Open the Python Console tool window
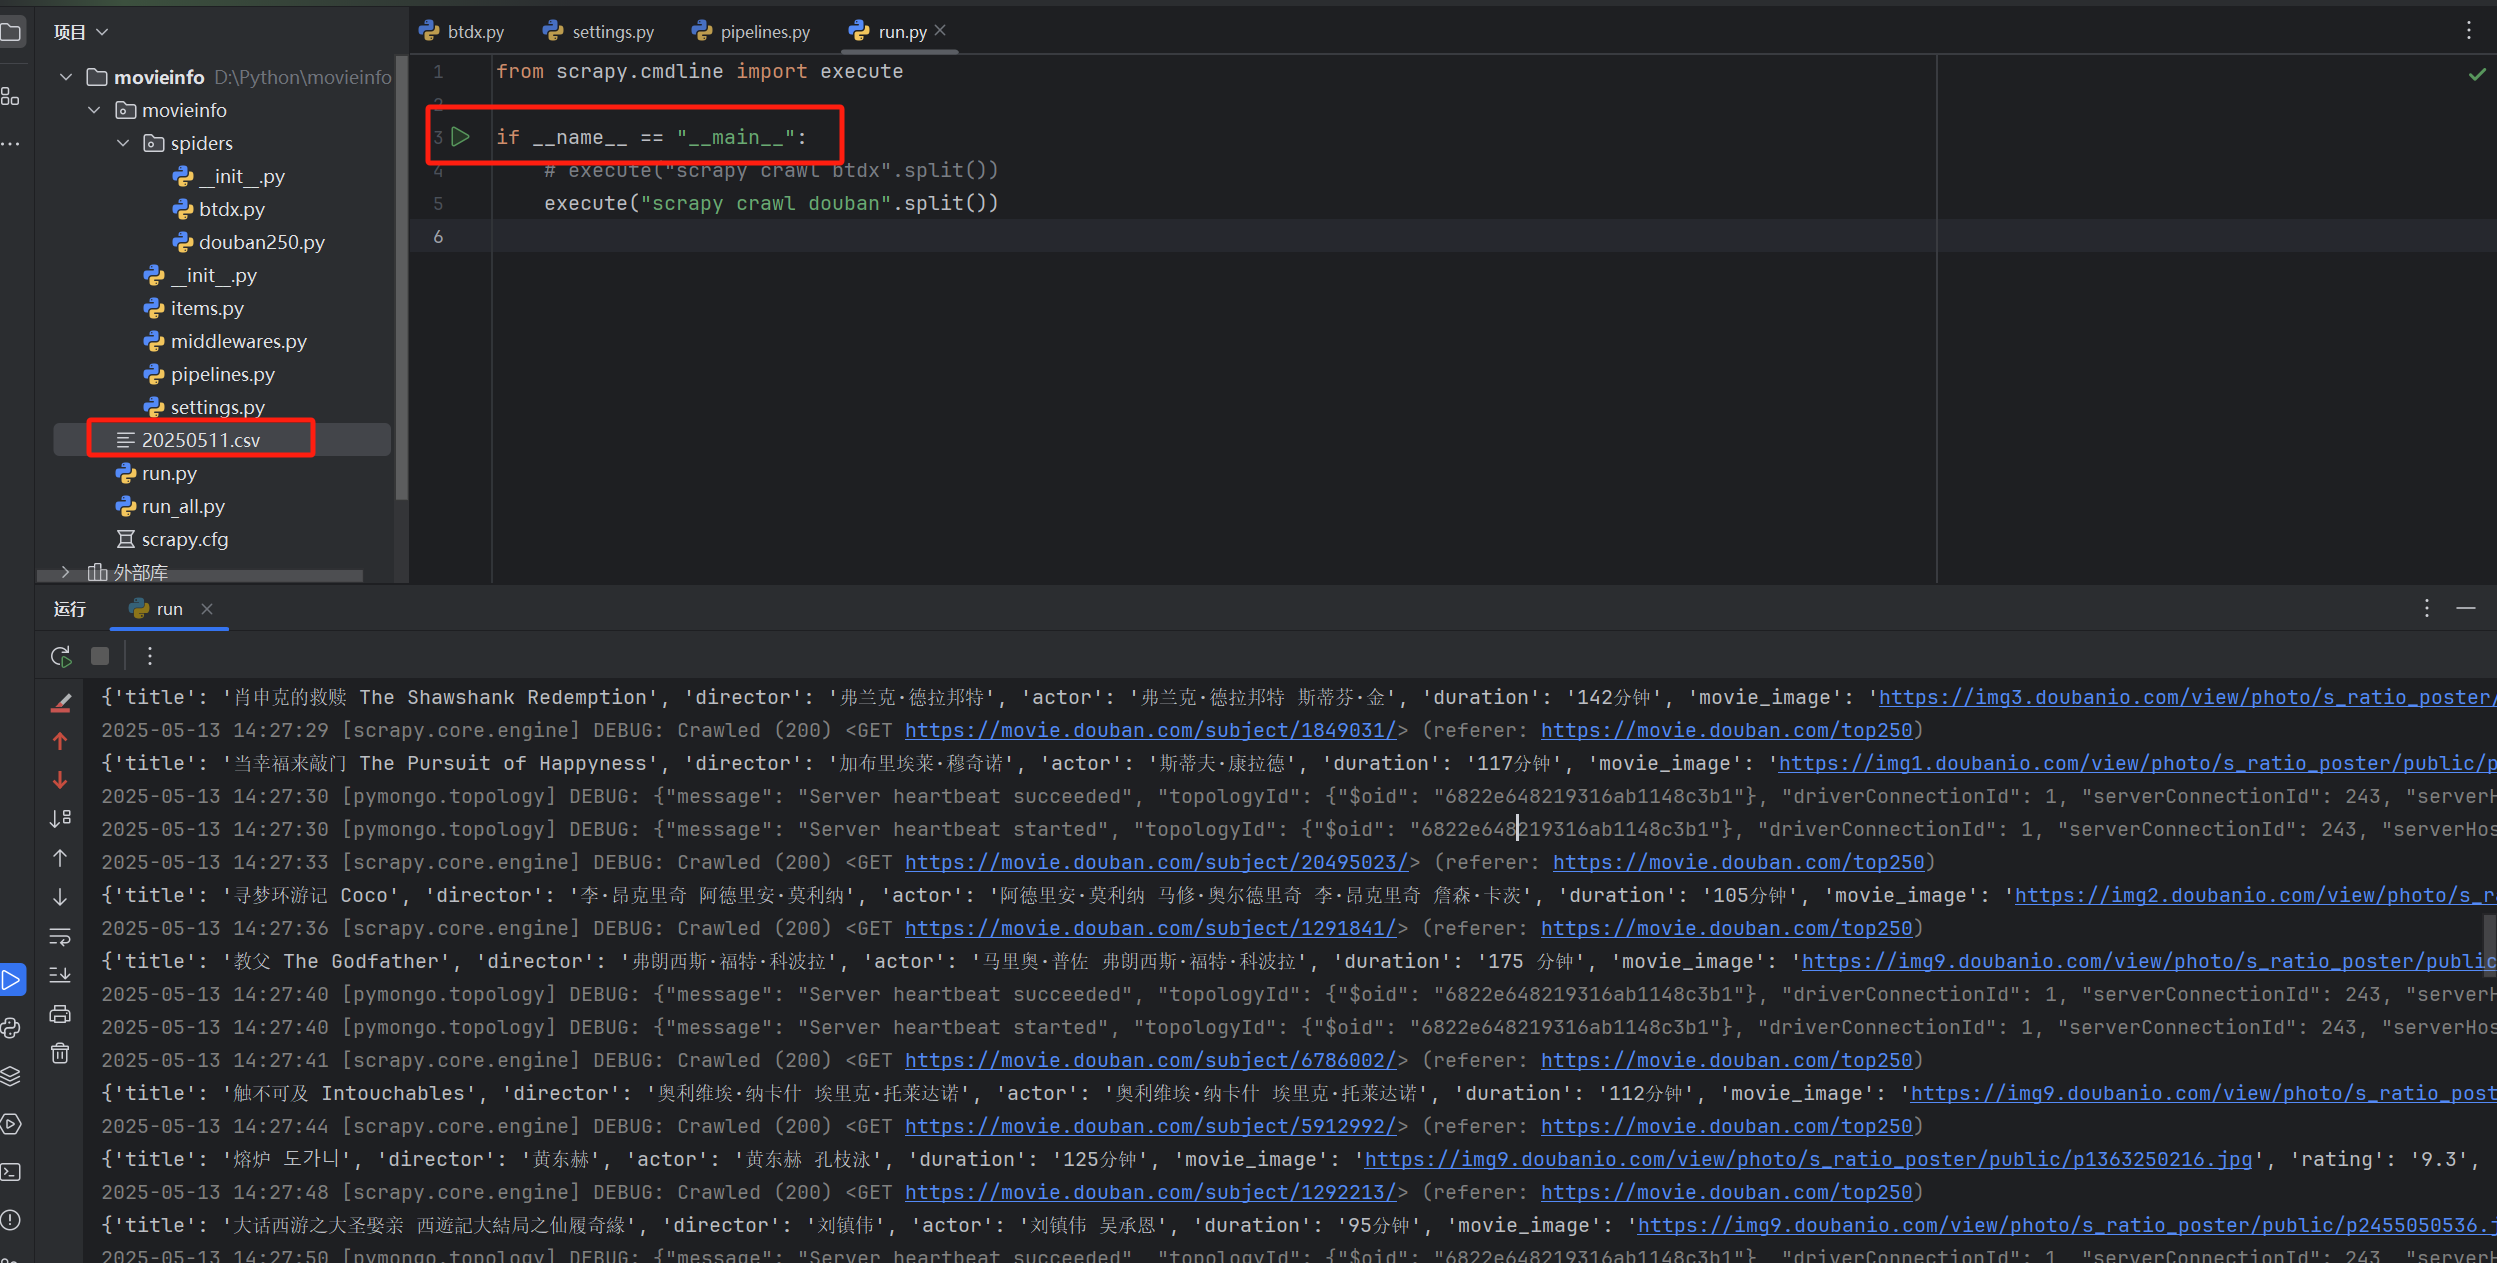2497x1263 pixels. 11,1028
